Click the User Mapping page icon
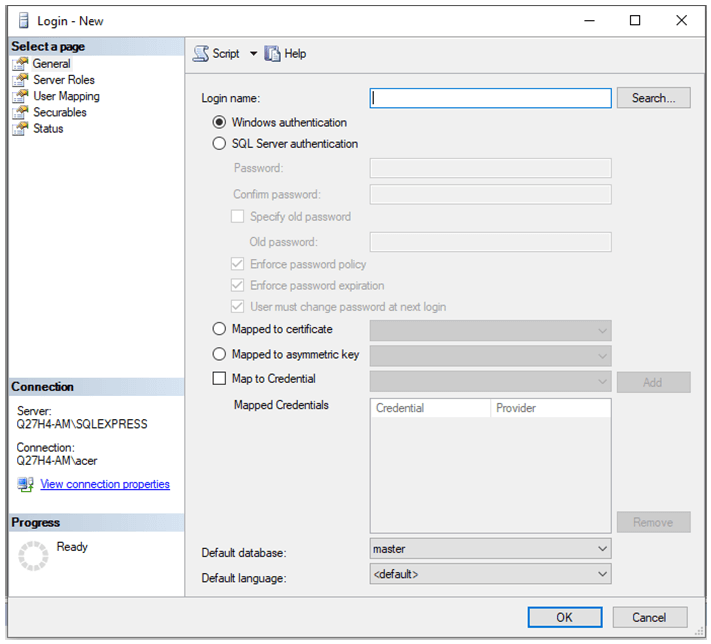The height and width of the screenshot is (644, 711). tap(20, 96)
